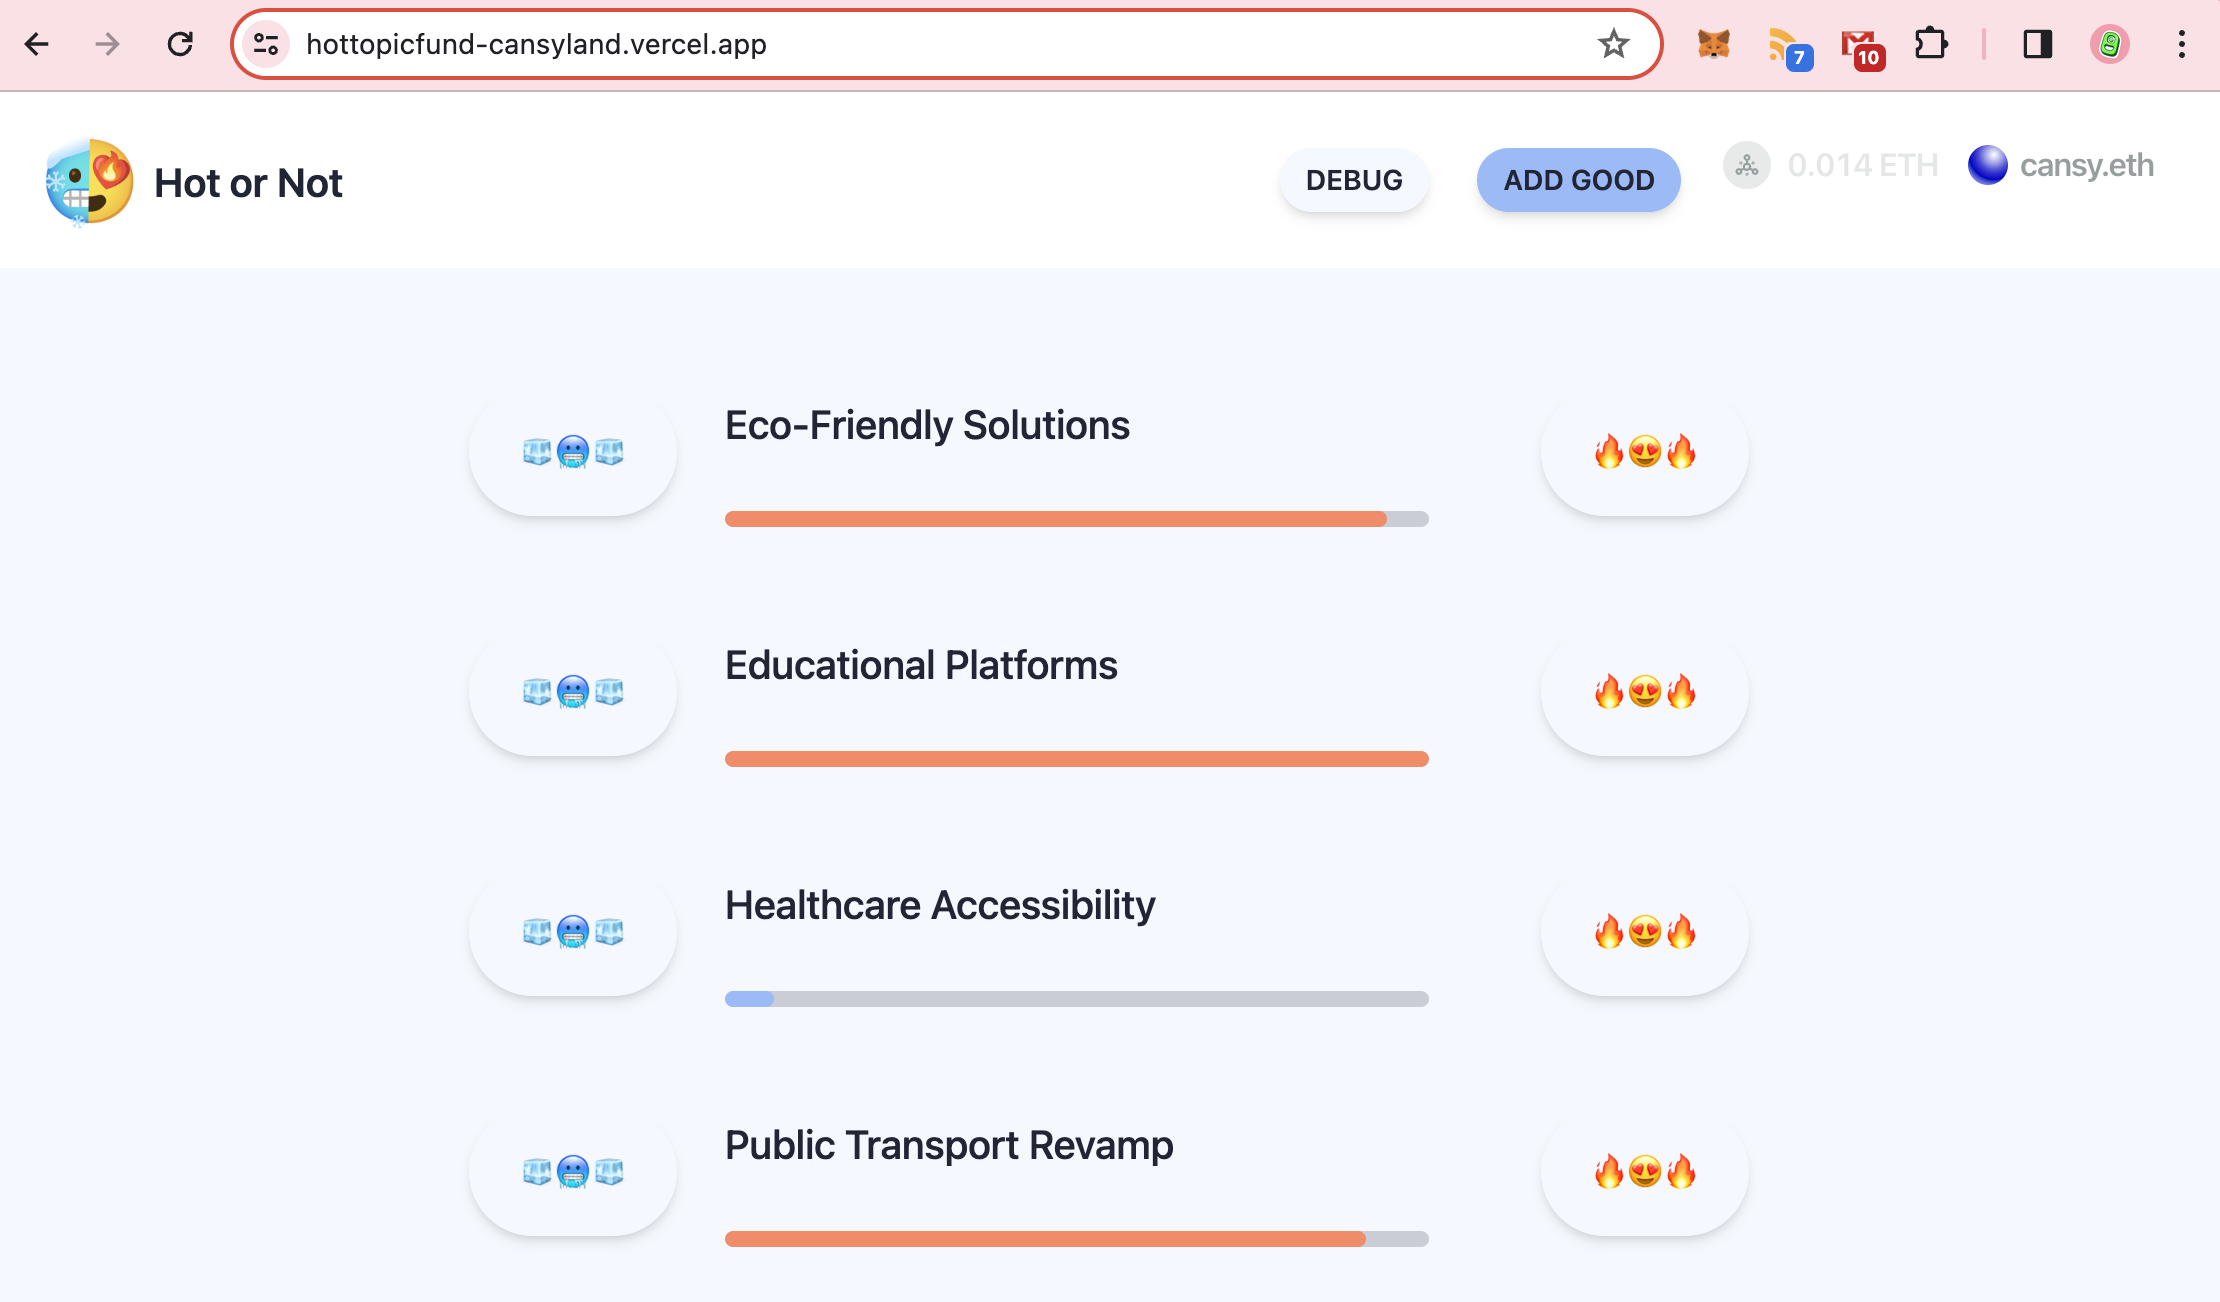Click the ADD GOOD button

pyautogui.click(x=1578, y=180)
